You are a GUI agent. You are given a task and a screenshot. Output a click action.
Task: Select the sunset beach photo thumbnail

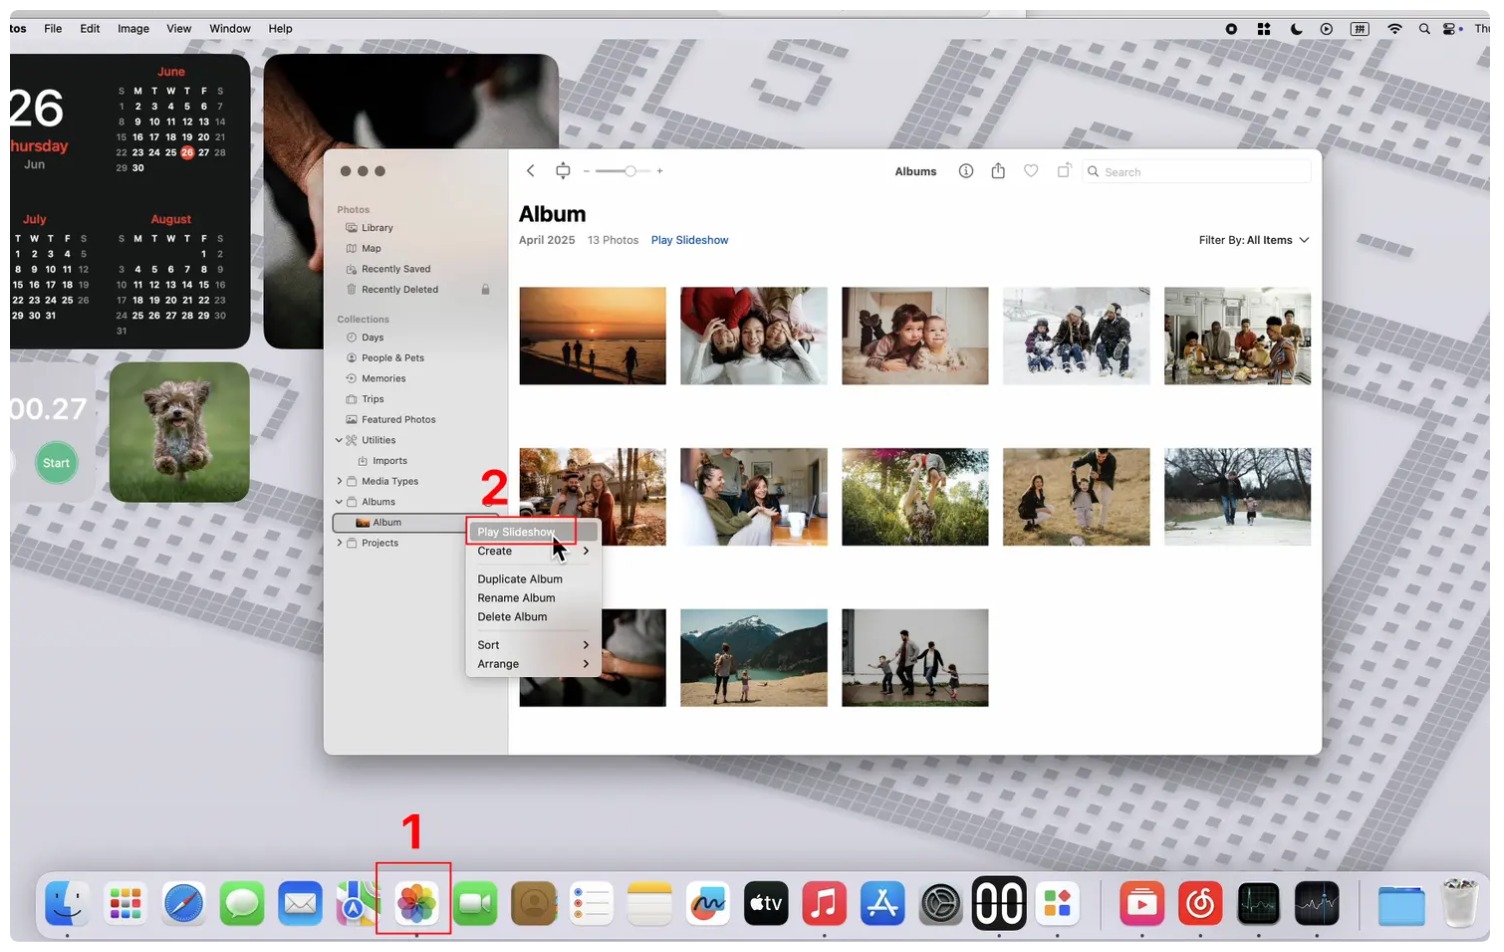click(592, 336)
